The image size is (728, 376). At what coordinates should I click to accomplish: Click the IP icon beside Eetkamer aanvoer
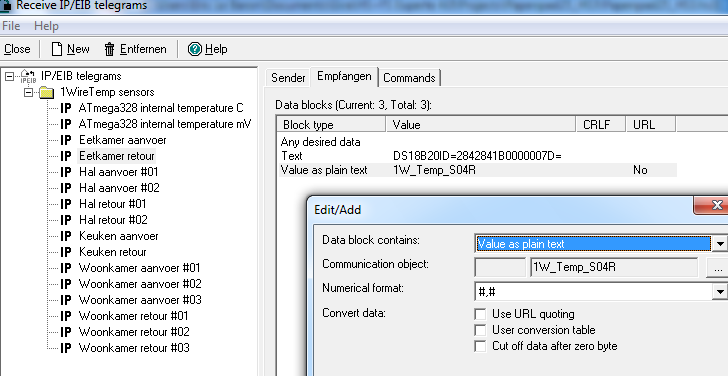pos(66,140)
